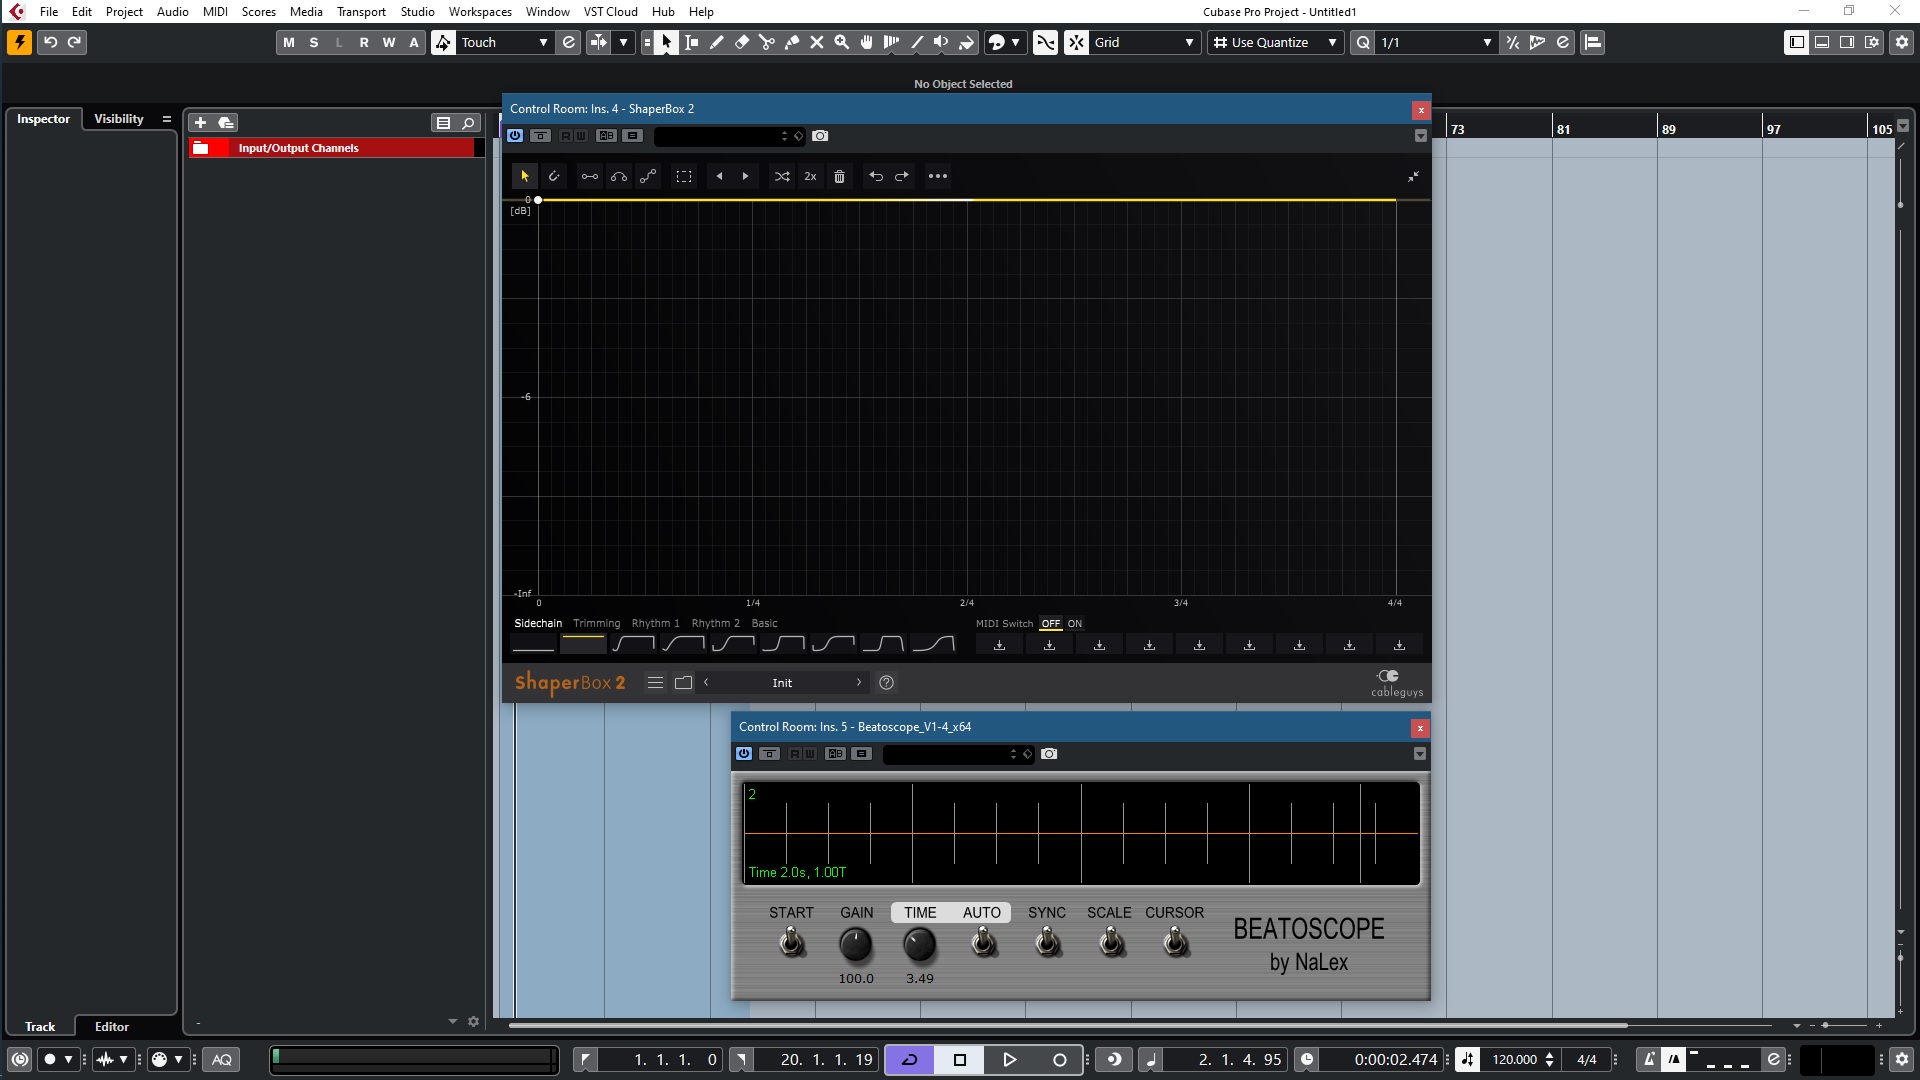Image resolution: width=1920 pixels, height=1080 pixels.
Task: Shift ShaperBox waveform left
Action: [x=719, y=176]
